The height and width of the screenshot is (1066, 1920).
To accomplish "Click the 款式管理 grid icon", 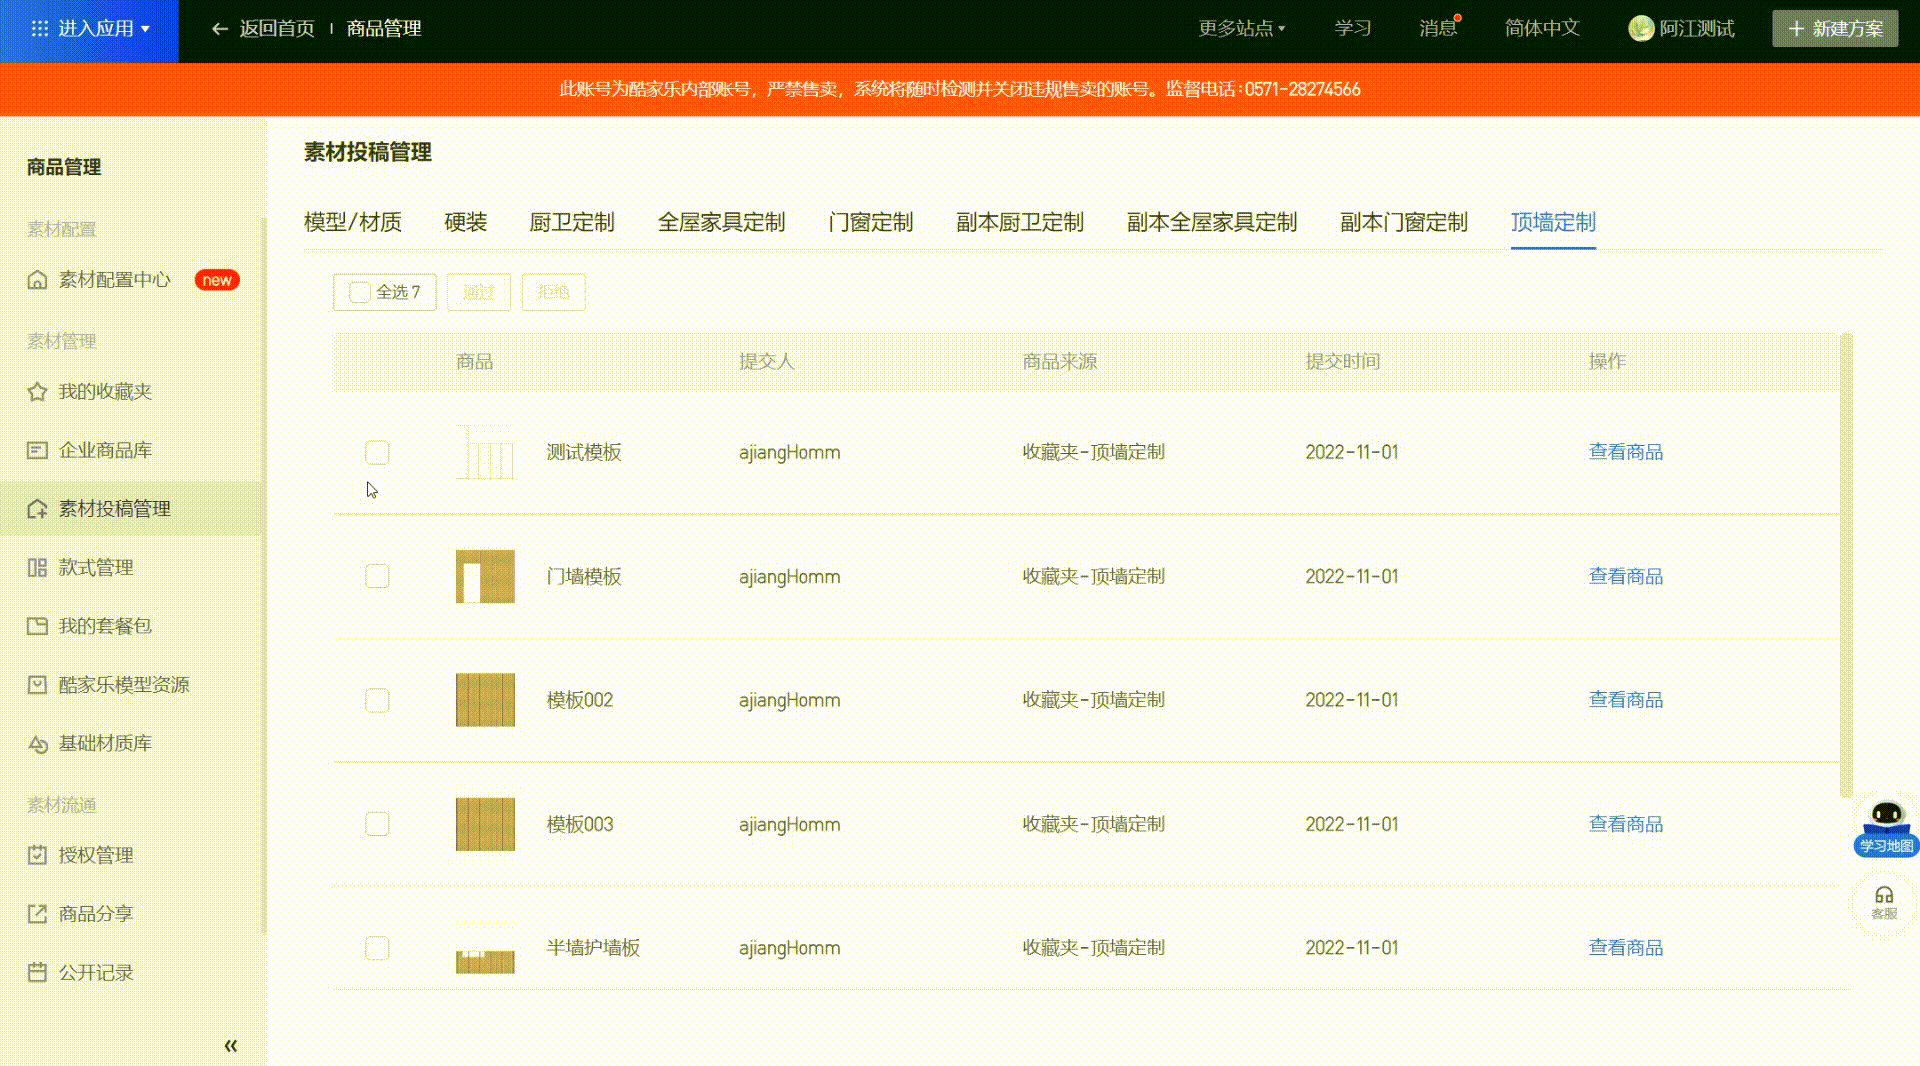I will (x=37, y=568).
